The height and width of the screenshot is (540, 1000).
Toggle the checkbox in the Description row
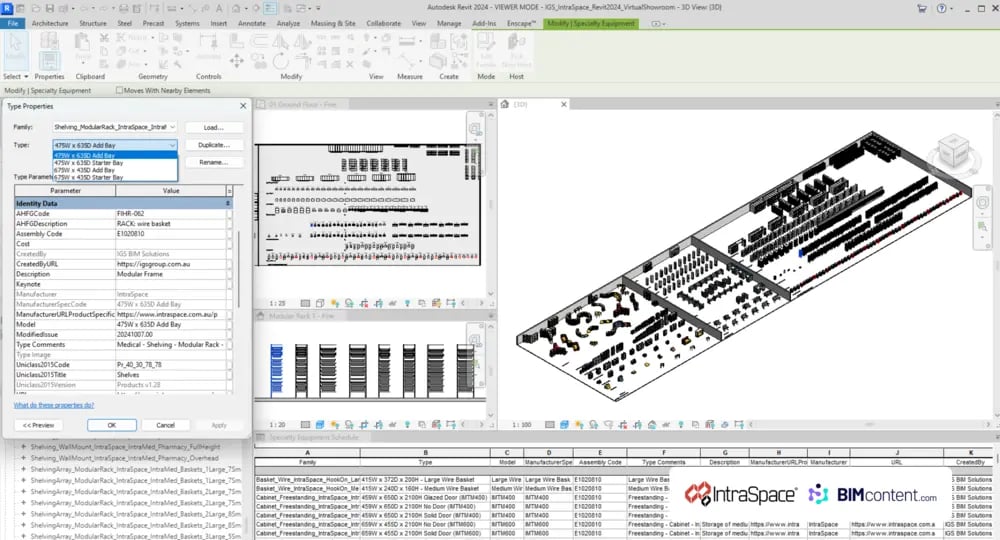230,274
